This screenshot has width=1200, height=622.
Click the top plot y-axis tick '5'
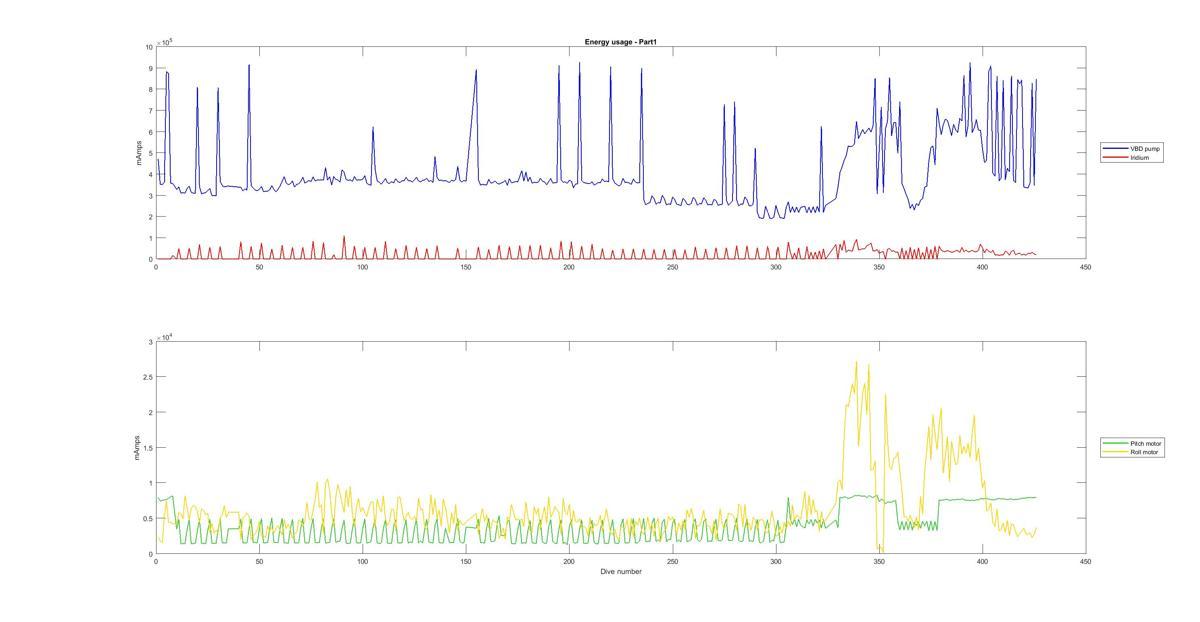click(150, 153)
